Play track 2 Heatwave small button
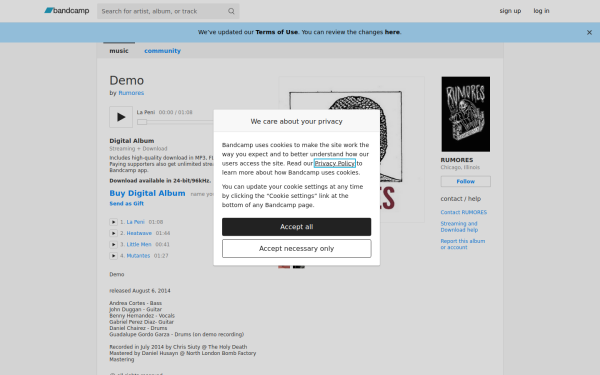The height and width of the screenshot is (375, 600). pos(113,233)
